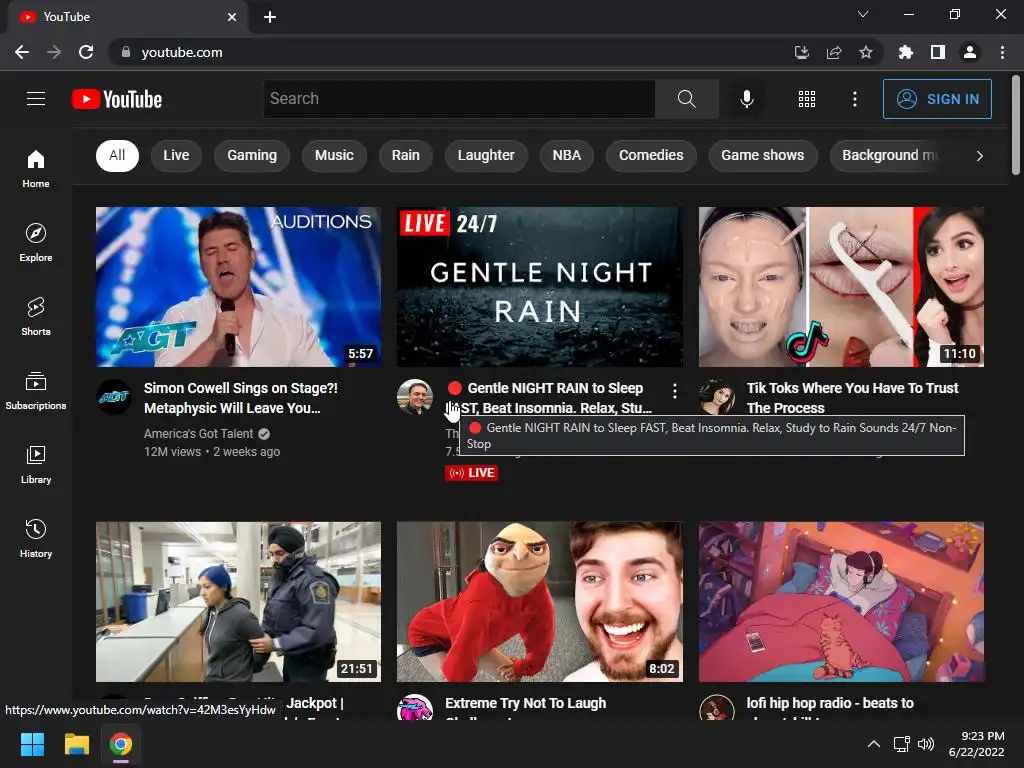Viewport: 1024px width, 768px height.
Task: Play the airport officer thumbnail
Action: point(238,601)
